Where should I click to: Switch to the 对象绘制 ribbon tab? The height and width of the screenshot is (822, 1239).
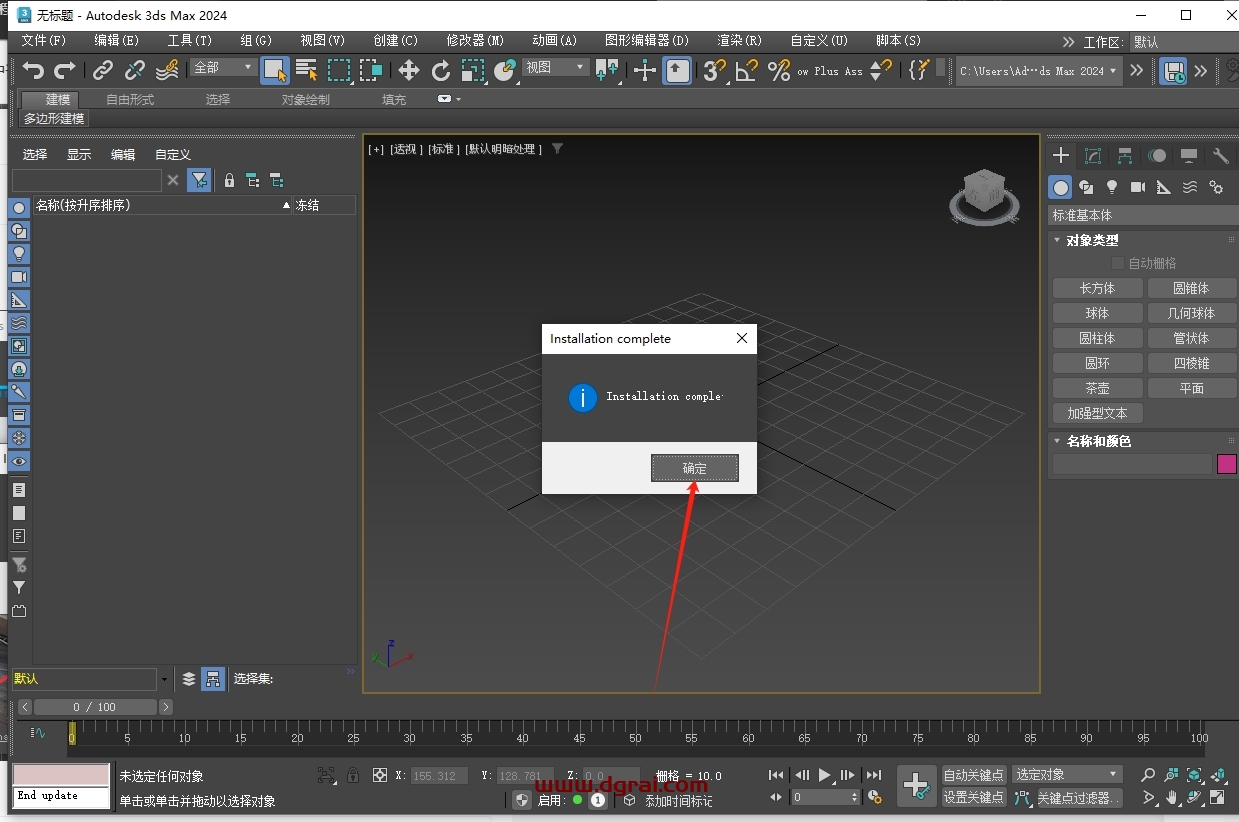tap(305, 99)
